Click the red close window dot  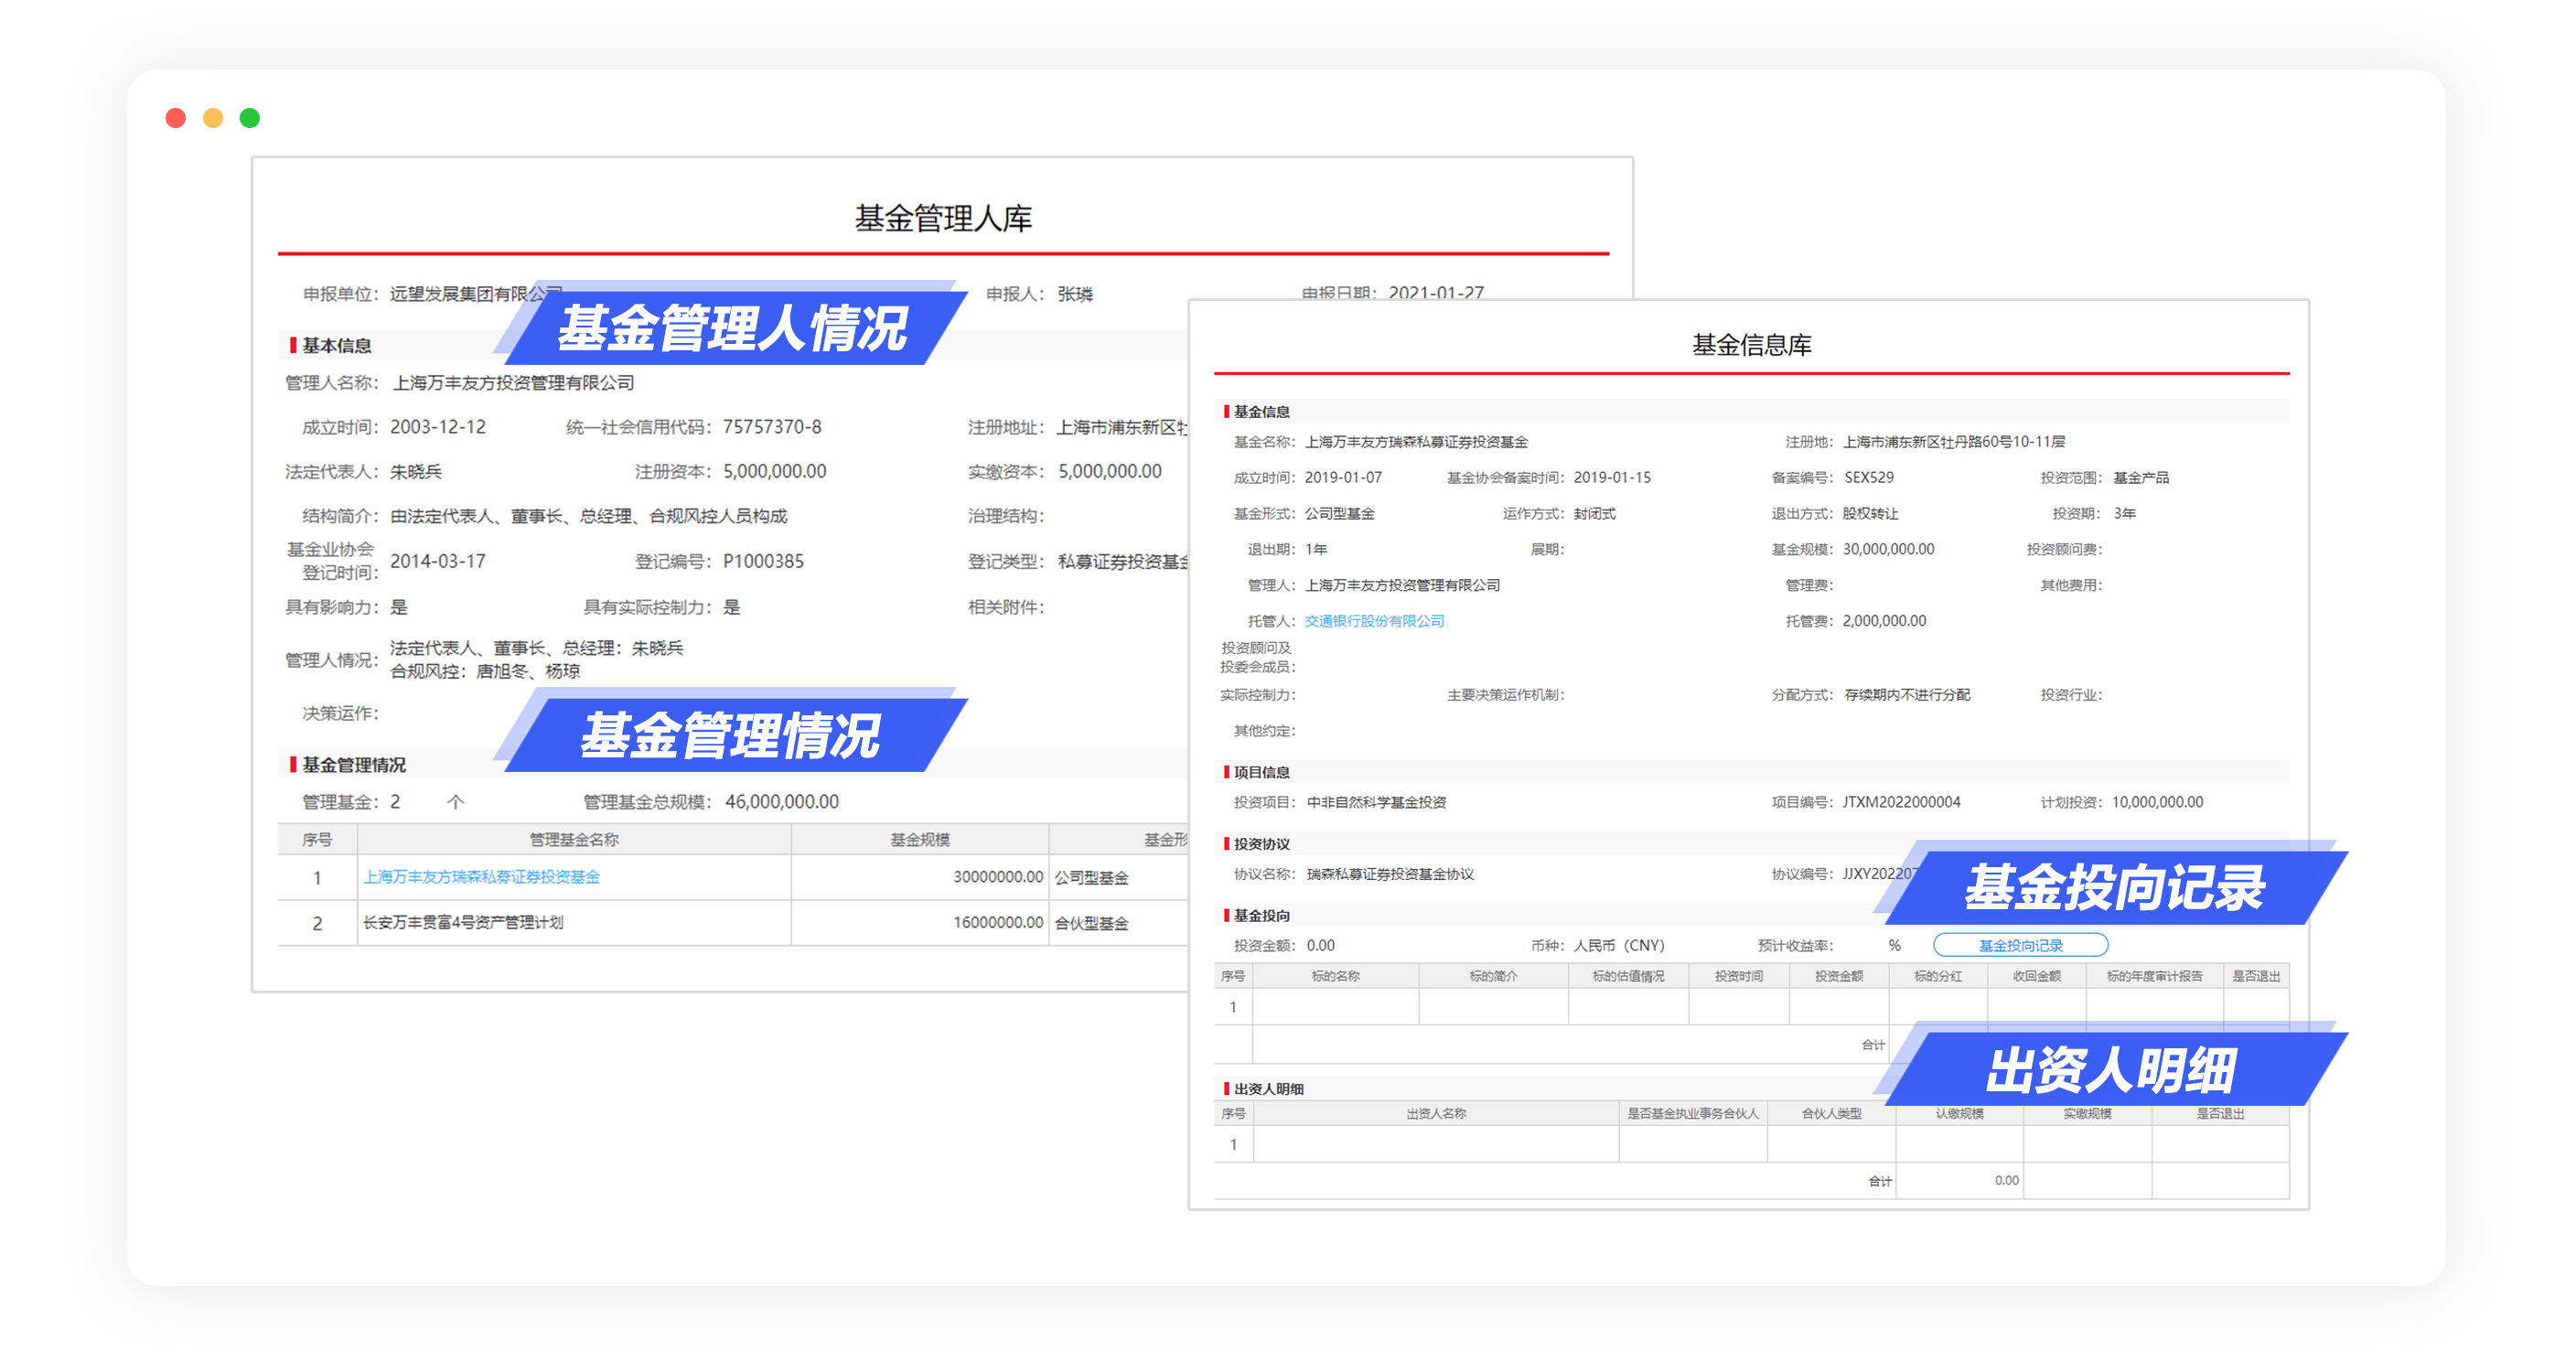click(x=175, y=118)
